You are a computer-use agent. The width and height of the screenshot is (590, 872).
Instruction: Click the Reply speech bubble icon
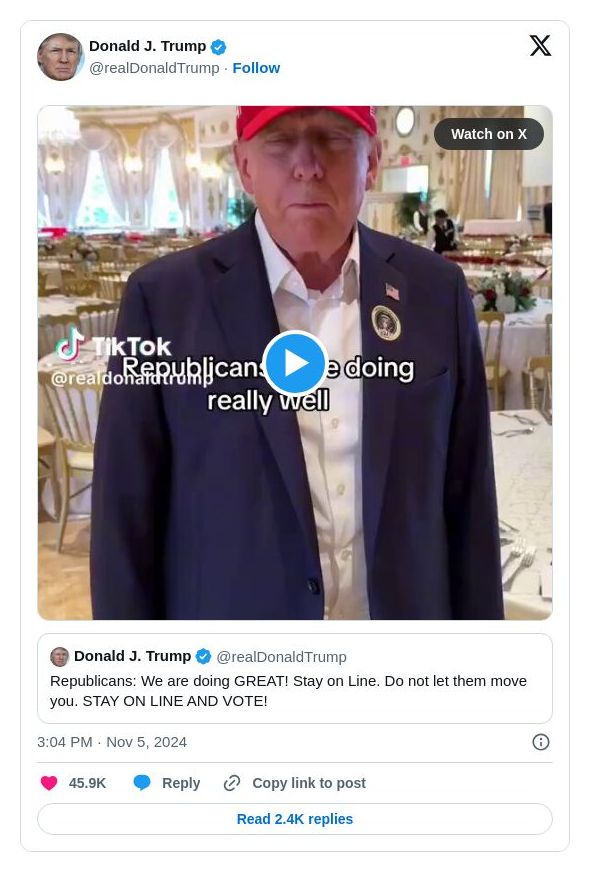[x=141, y=783]
